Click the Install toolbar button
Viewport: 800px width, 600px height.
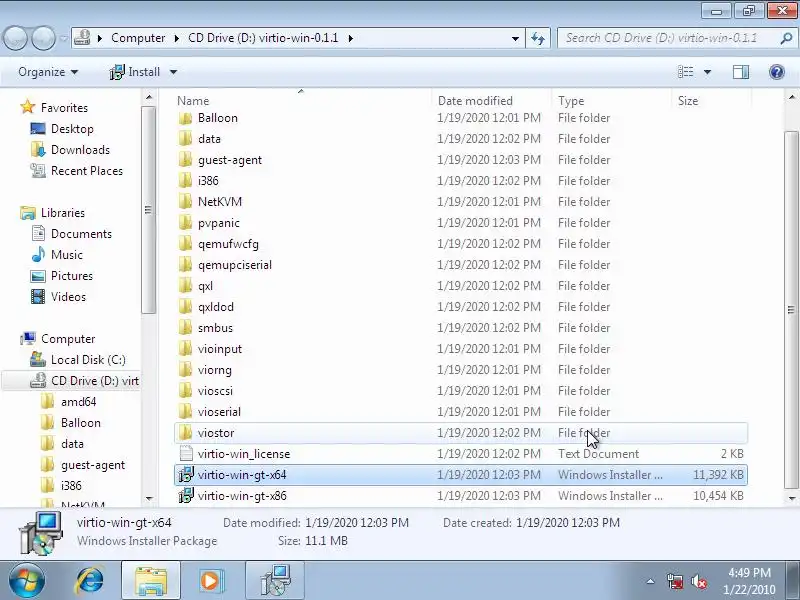click(x=135, y=72)
